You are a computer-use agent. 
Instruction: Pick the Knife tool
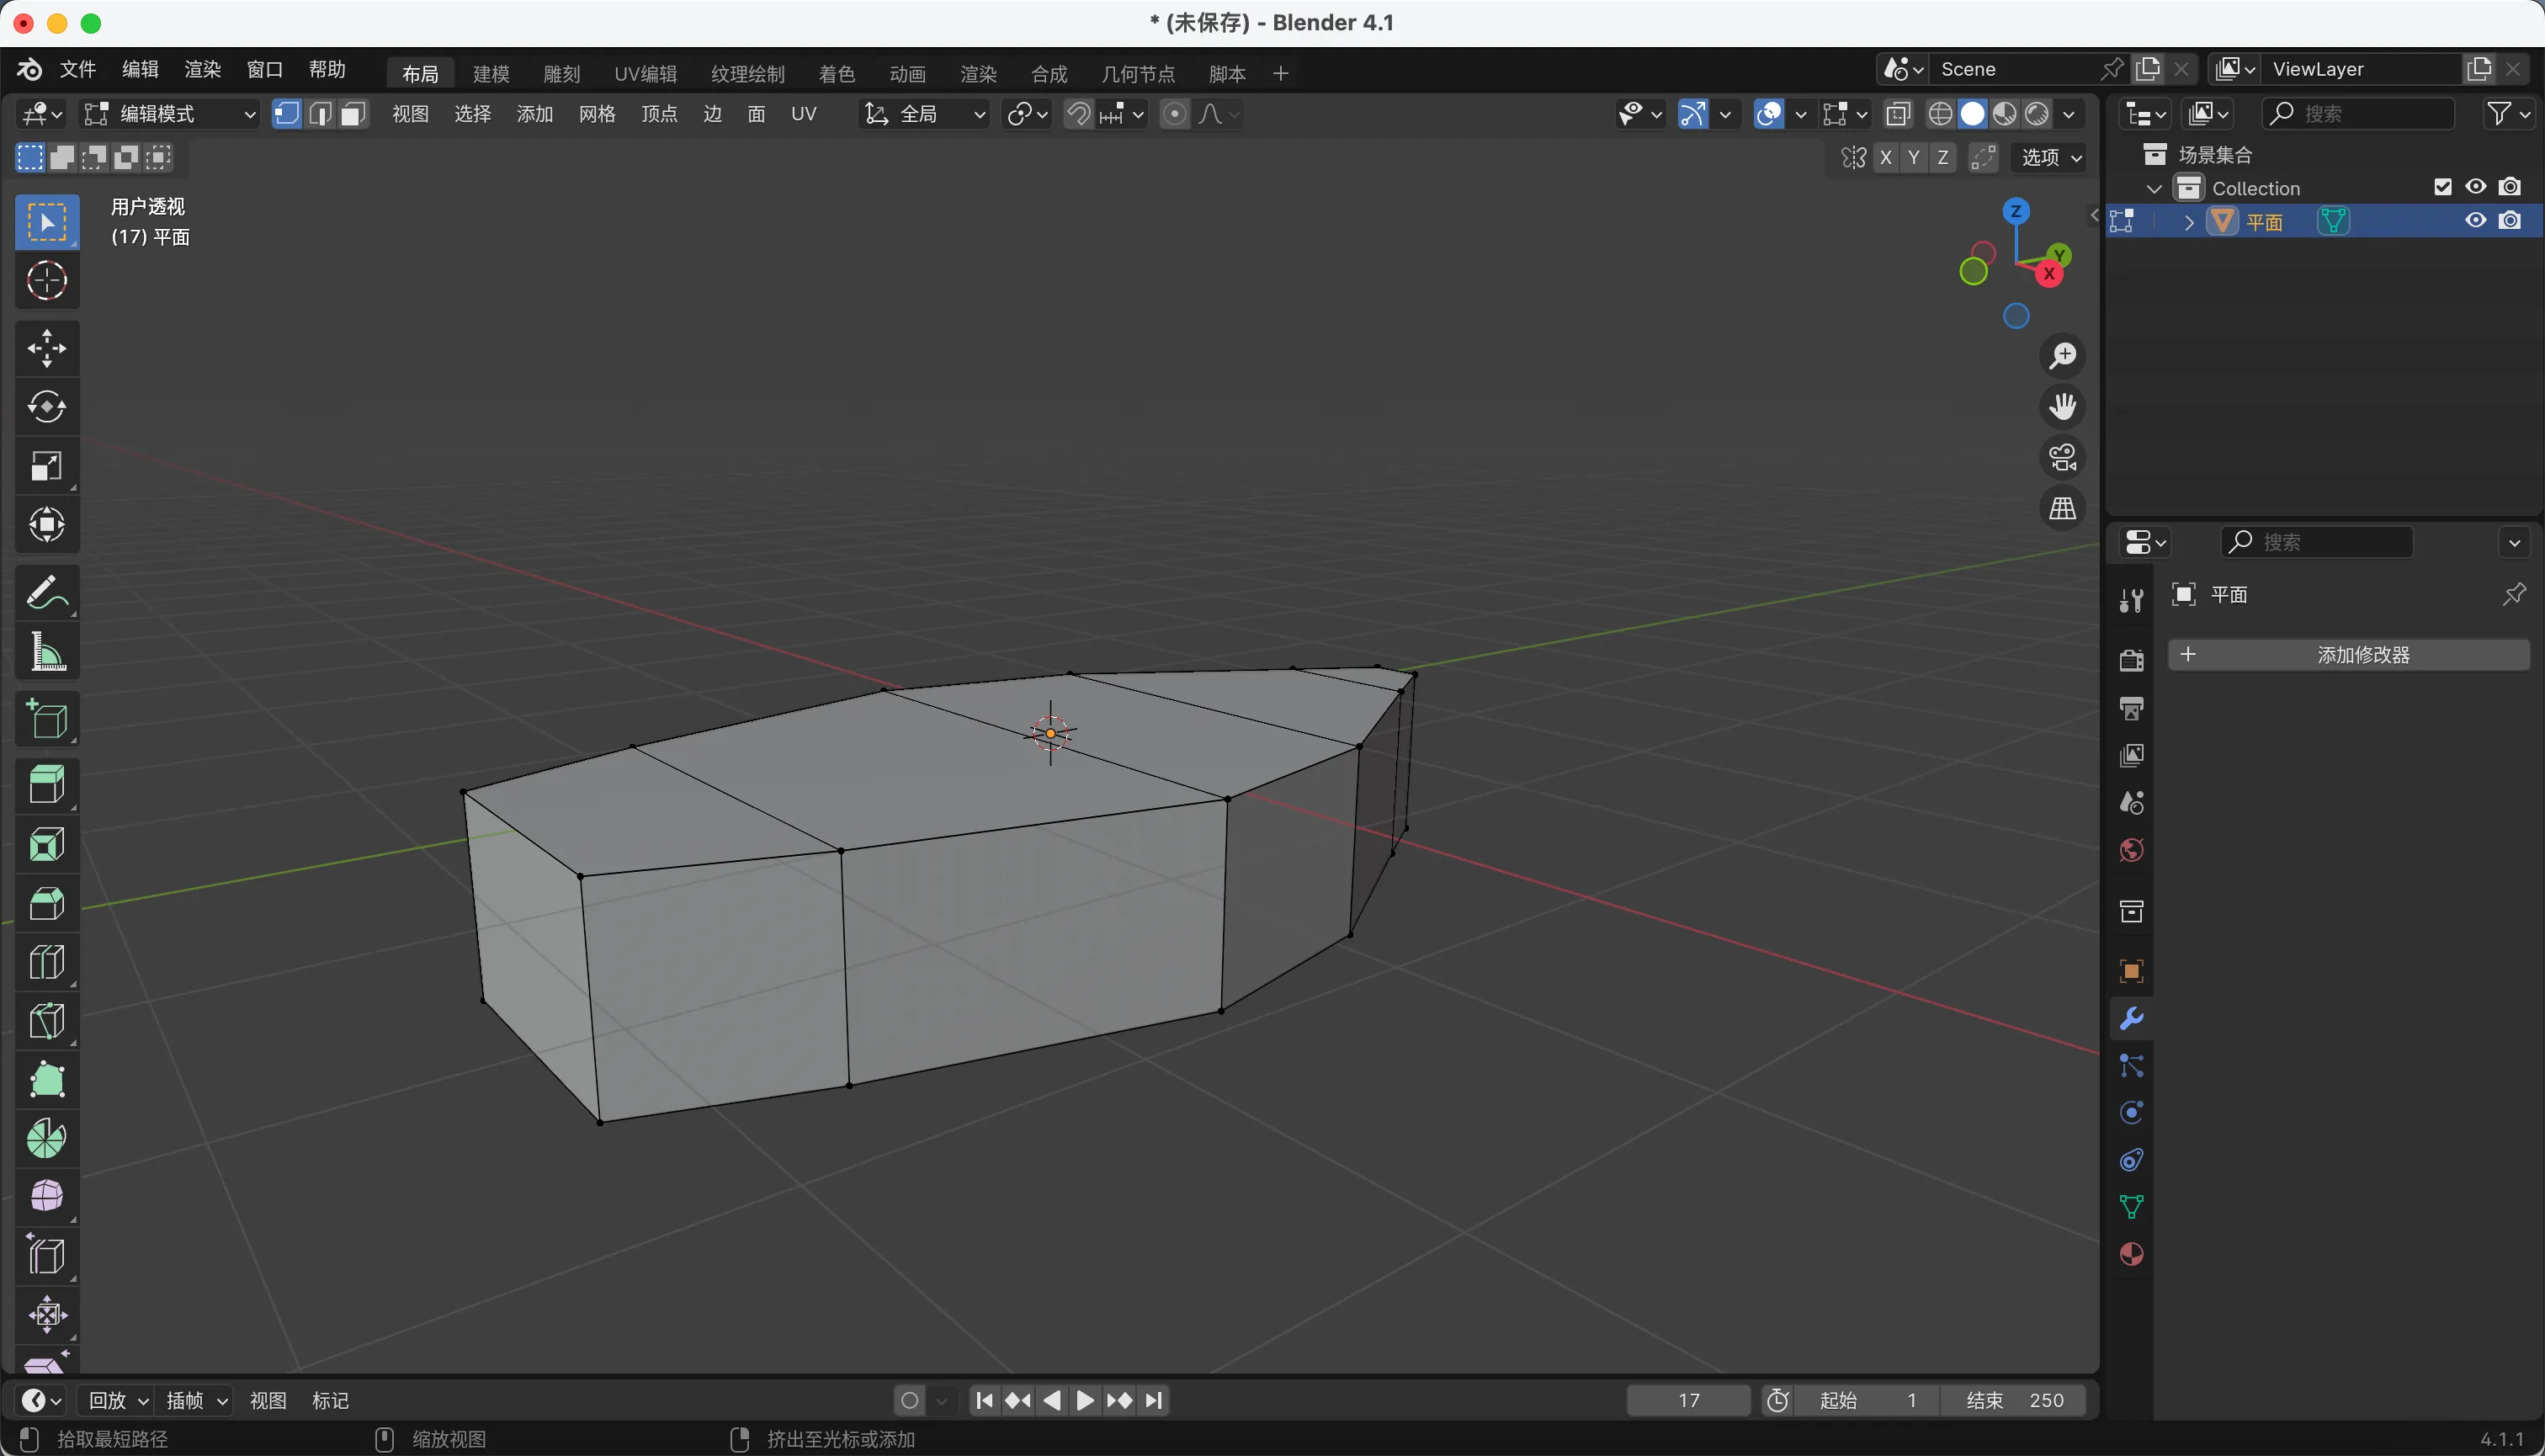[x=47, y=1021]
